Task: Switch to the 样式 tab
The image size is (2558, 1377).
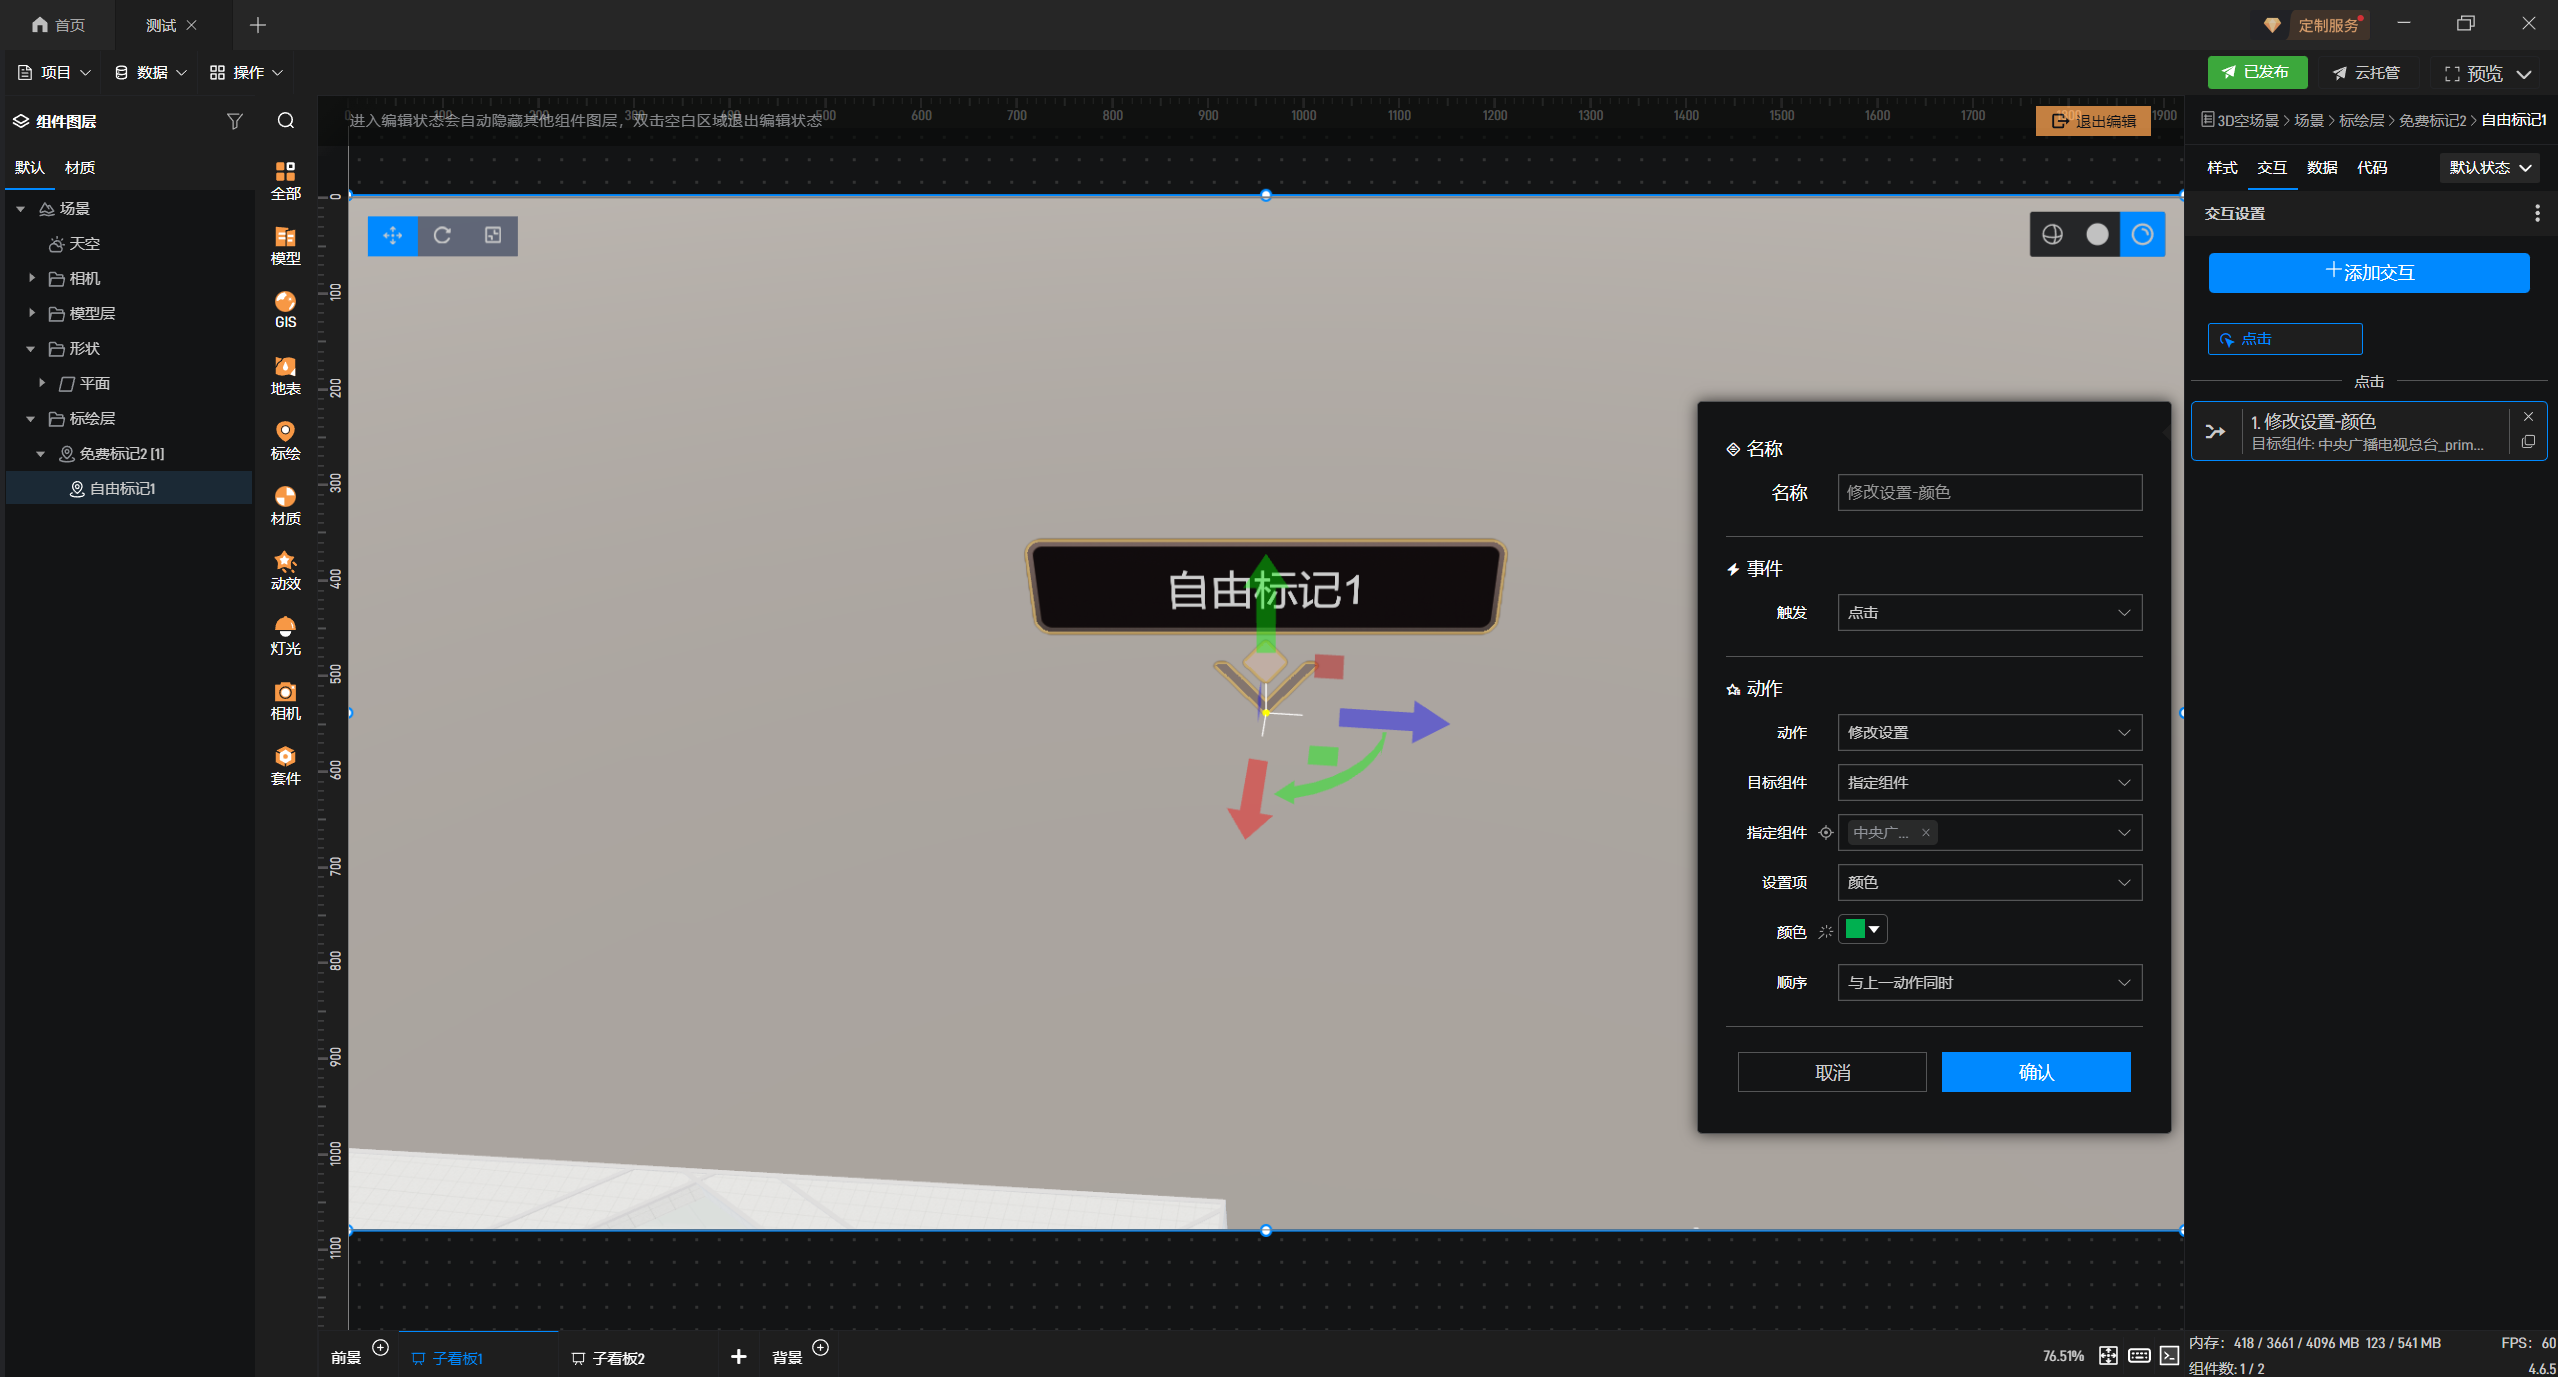Action: pyautogui.click(x=2221, y=167)
